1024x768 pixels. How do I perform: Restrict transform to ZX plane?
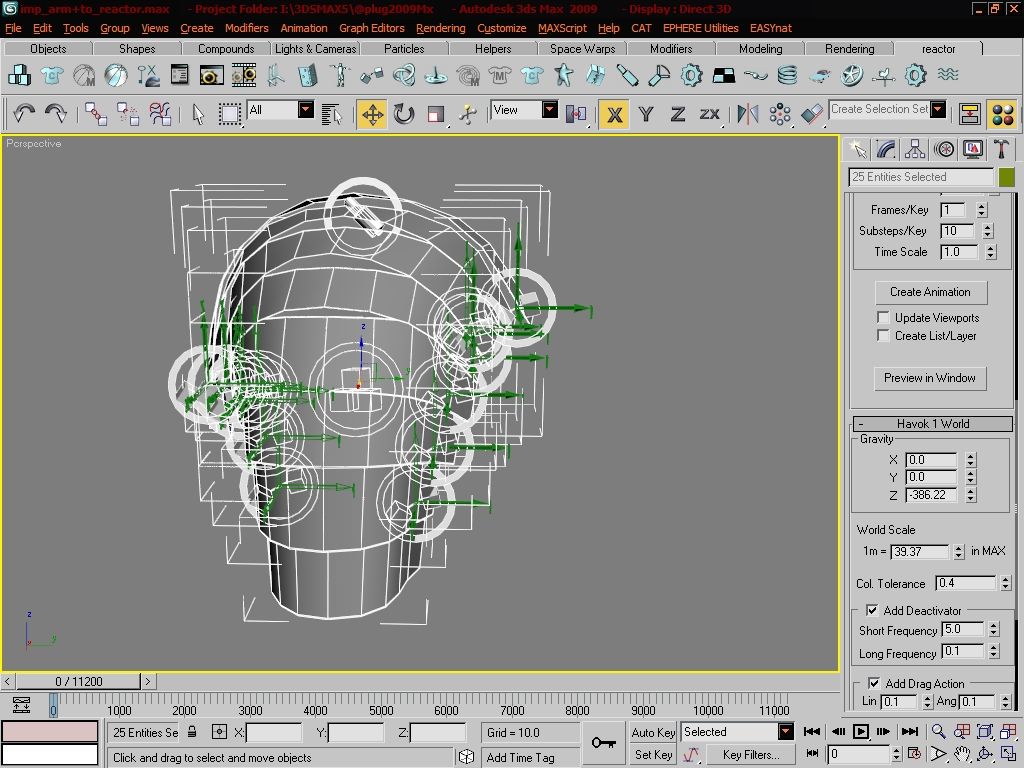709,114
